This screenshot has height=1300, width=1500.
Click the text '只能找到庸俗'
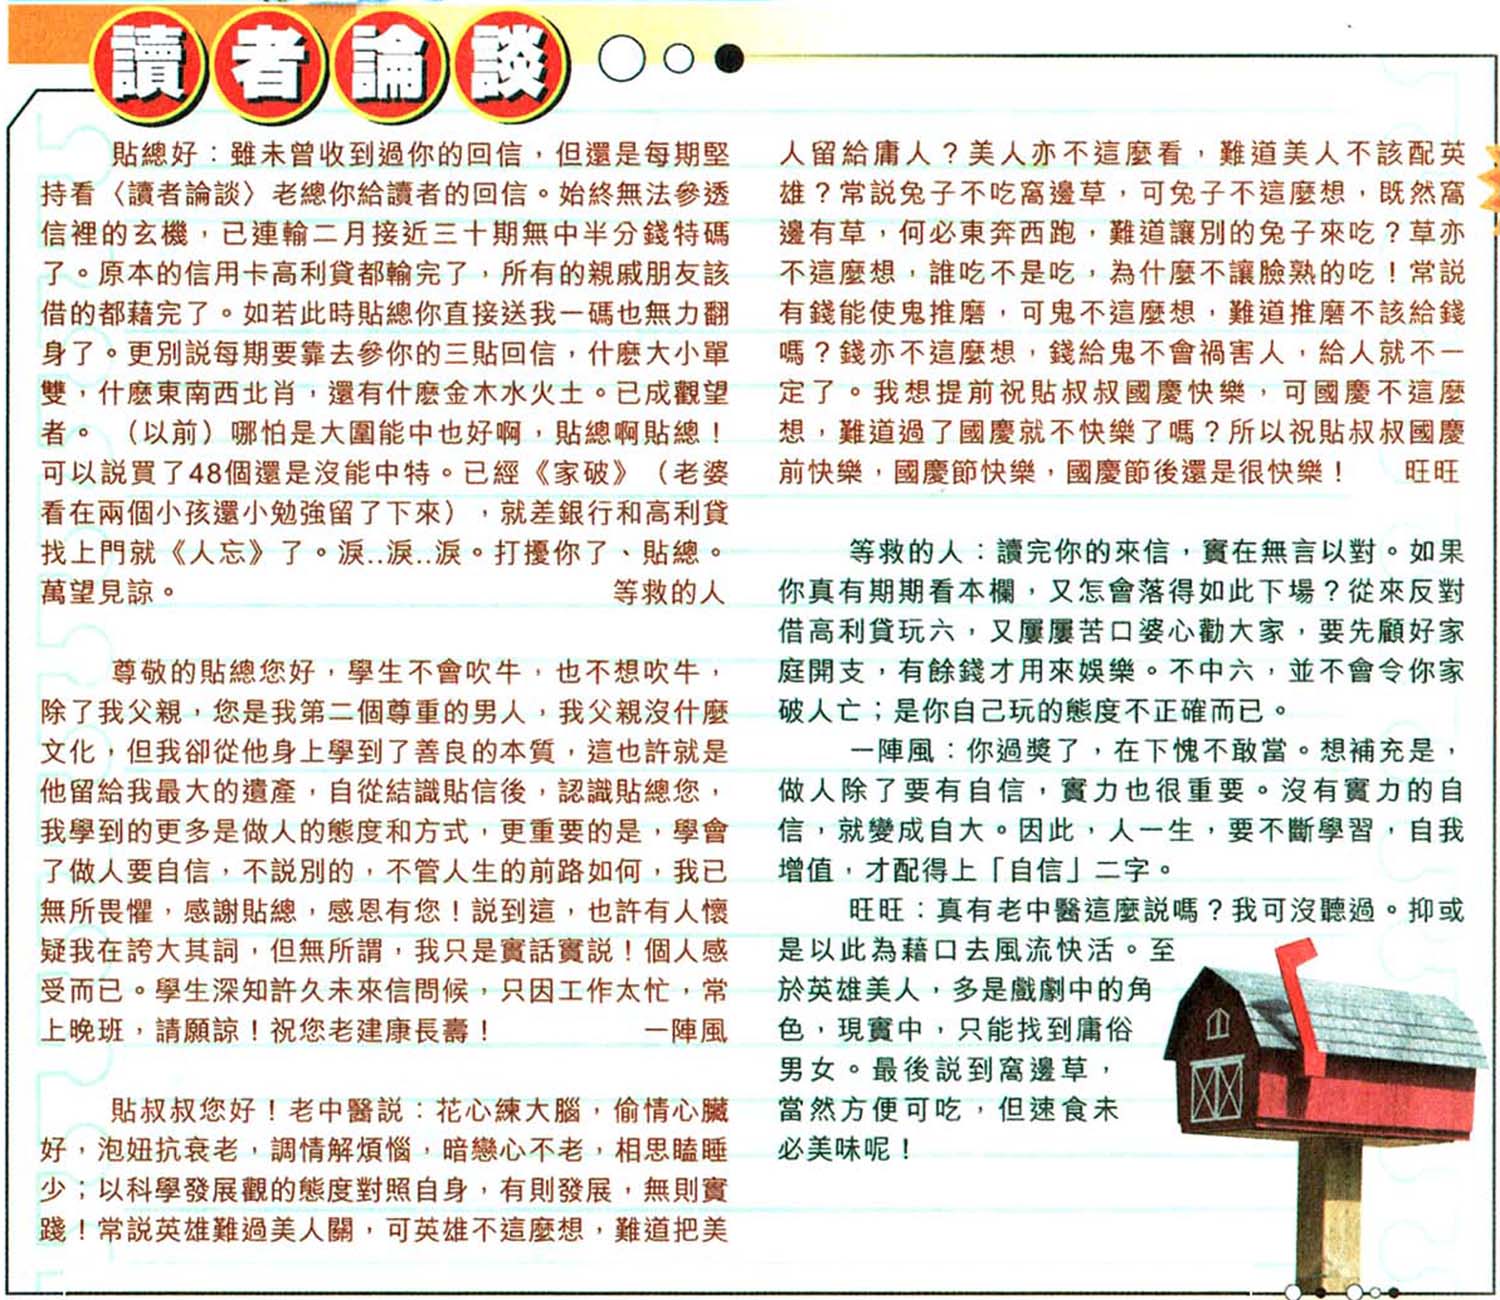(1045, 1030)
